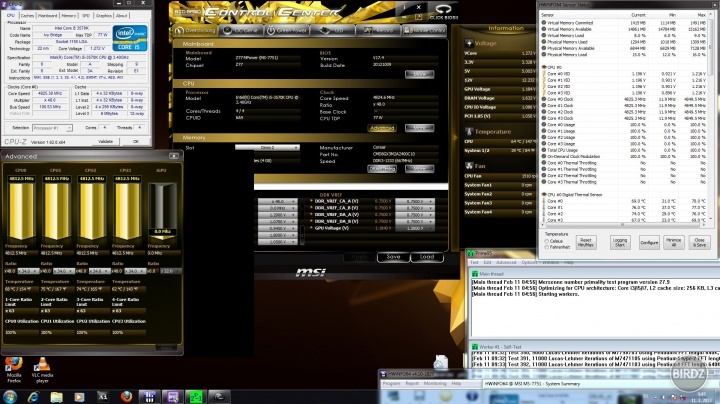Viewport: 720px width, 404px height.
Task: Open the Edit menu in Prime95
Action: click(x=487, y=263)
